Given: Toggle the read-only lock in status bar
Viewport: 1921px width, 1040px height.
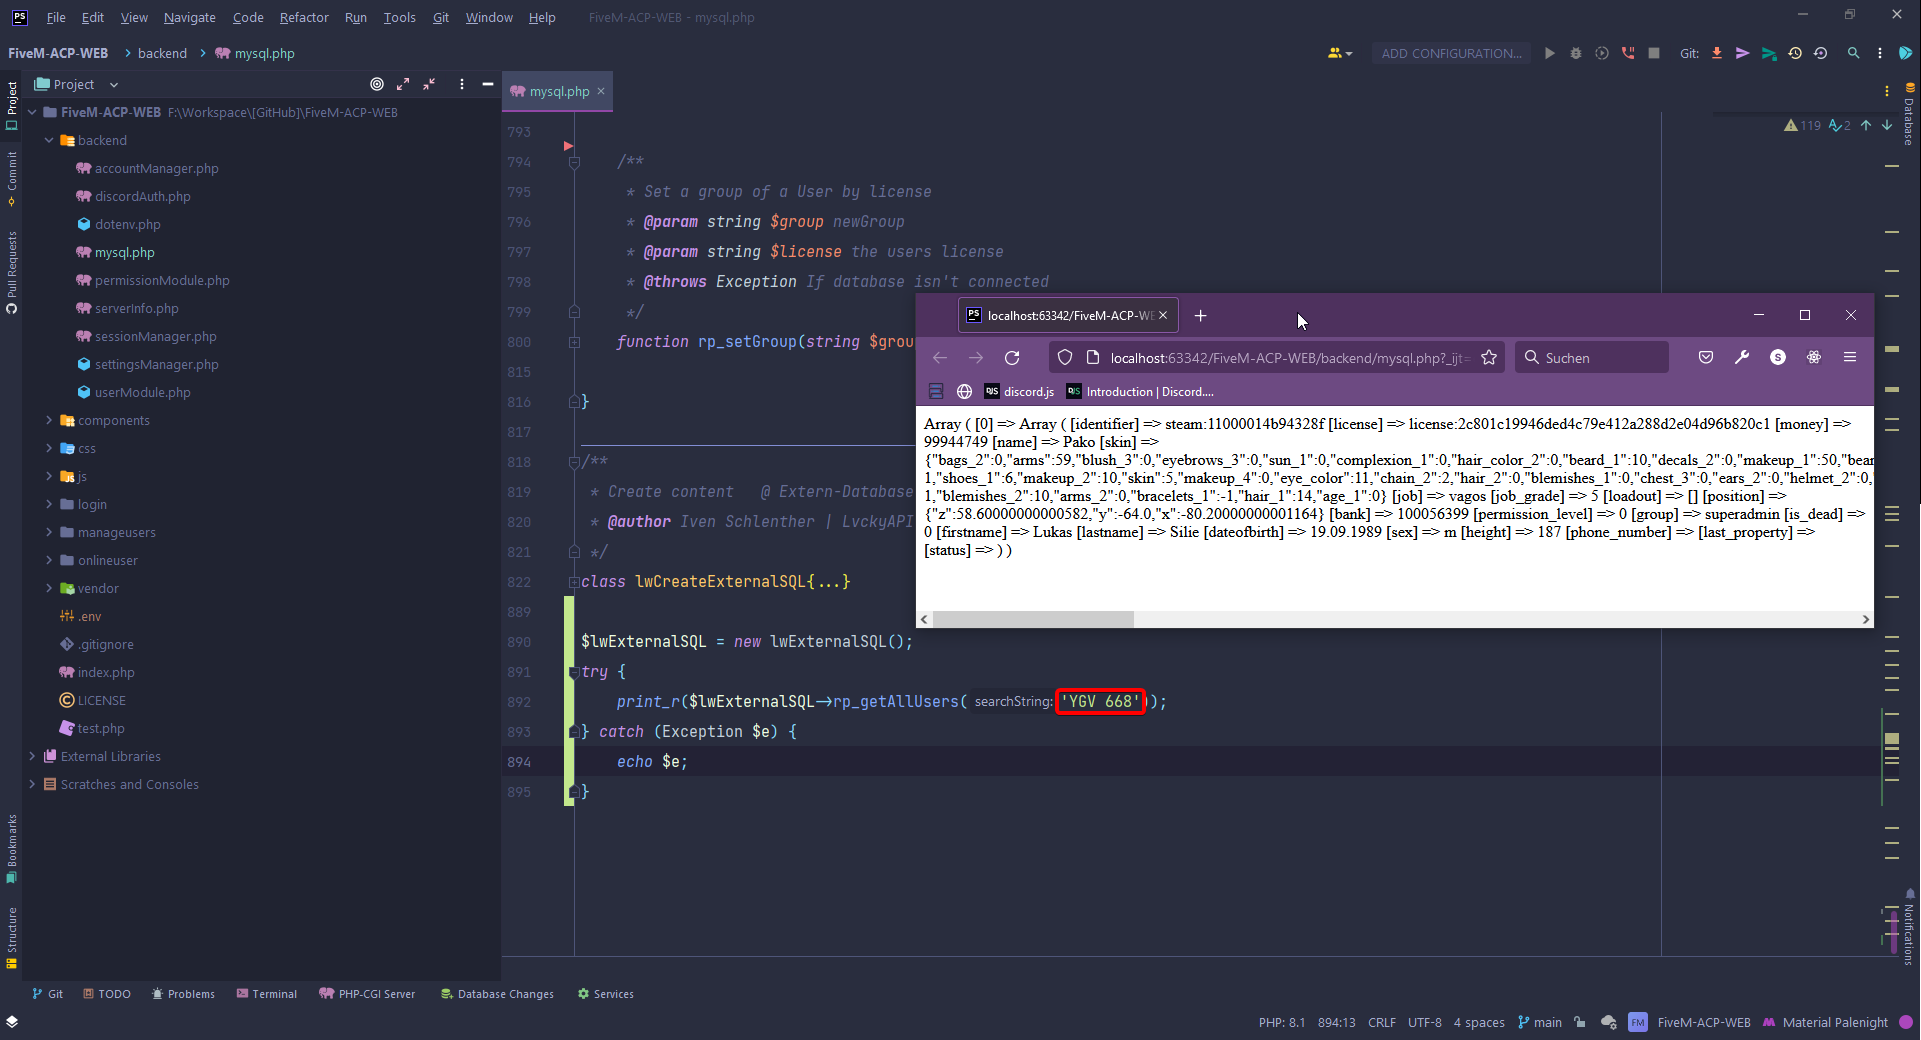Looking at the screenshot, I should click(1580, 1022).
